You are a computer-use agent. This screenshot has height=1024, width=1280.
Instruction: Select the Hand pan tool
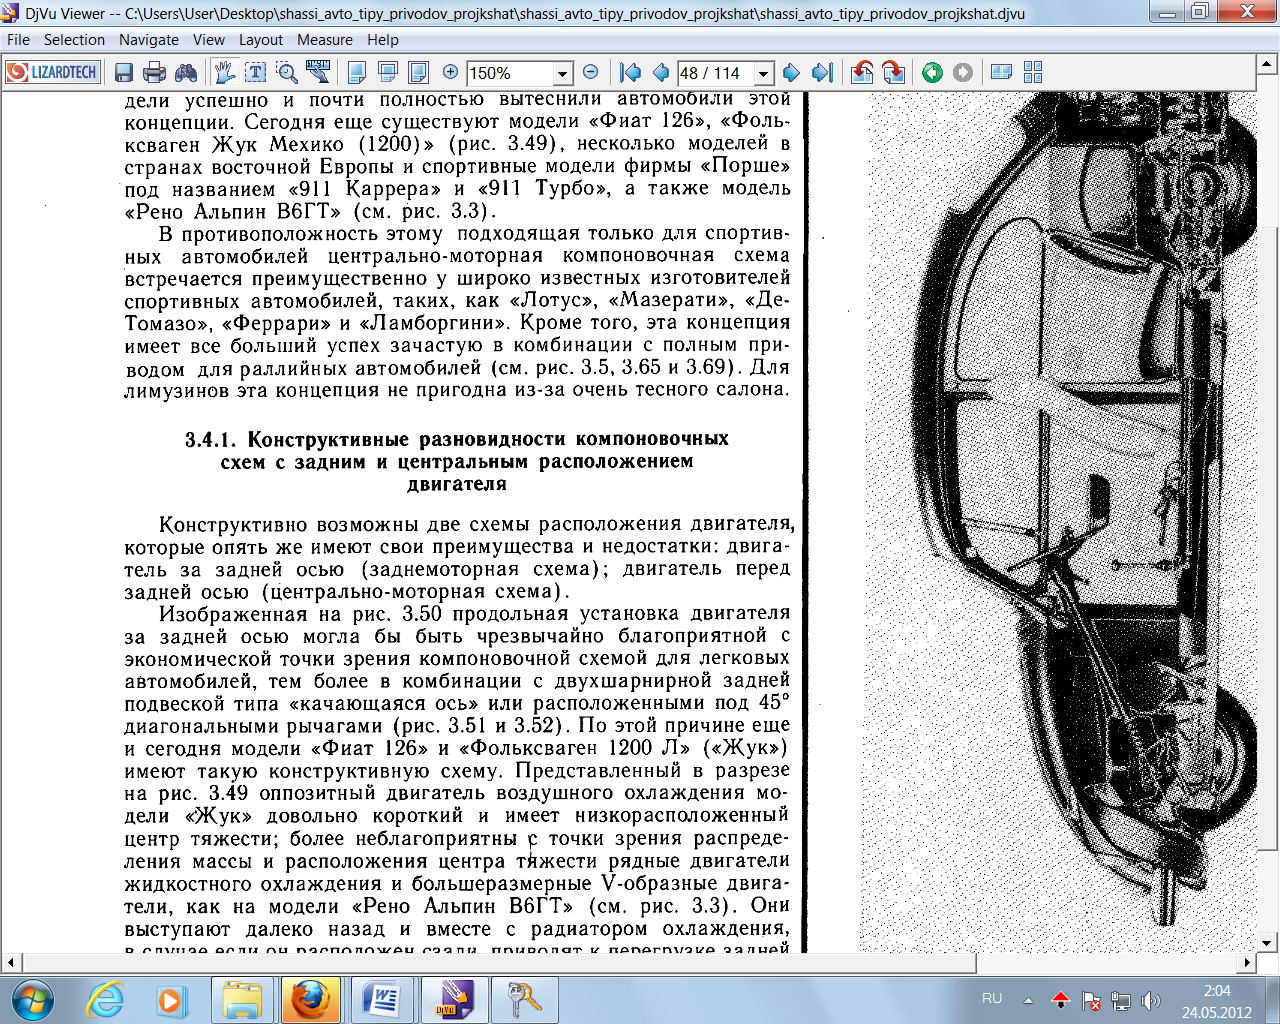coord(224,72)
